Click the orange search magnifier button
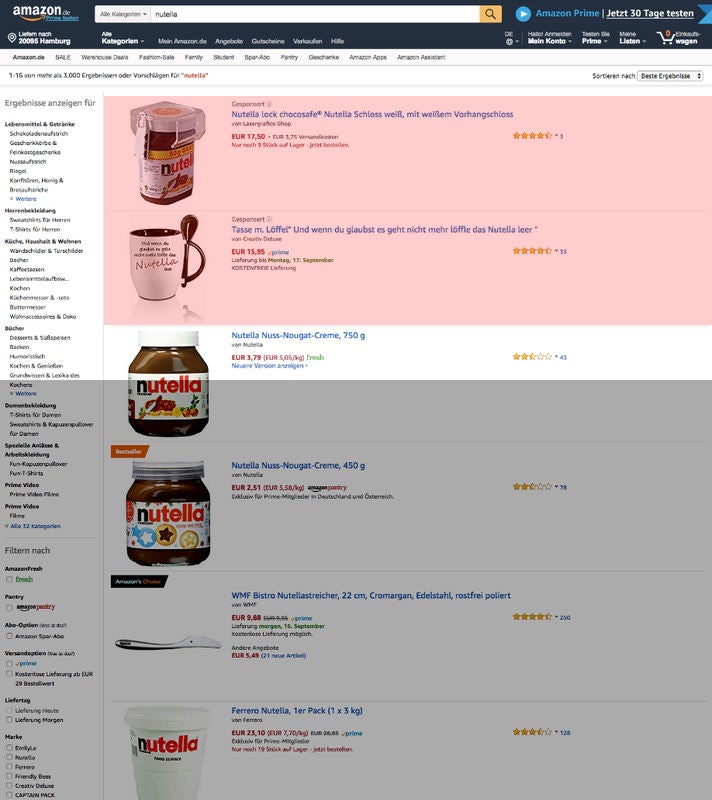The height and width of the screenshot is (800, 712). pos(490,14)
